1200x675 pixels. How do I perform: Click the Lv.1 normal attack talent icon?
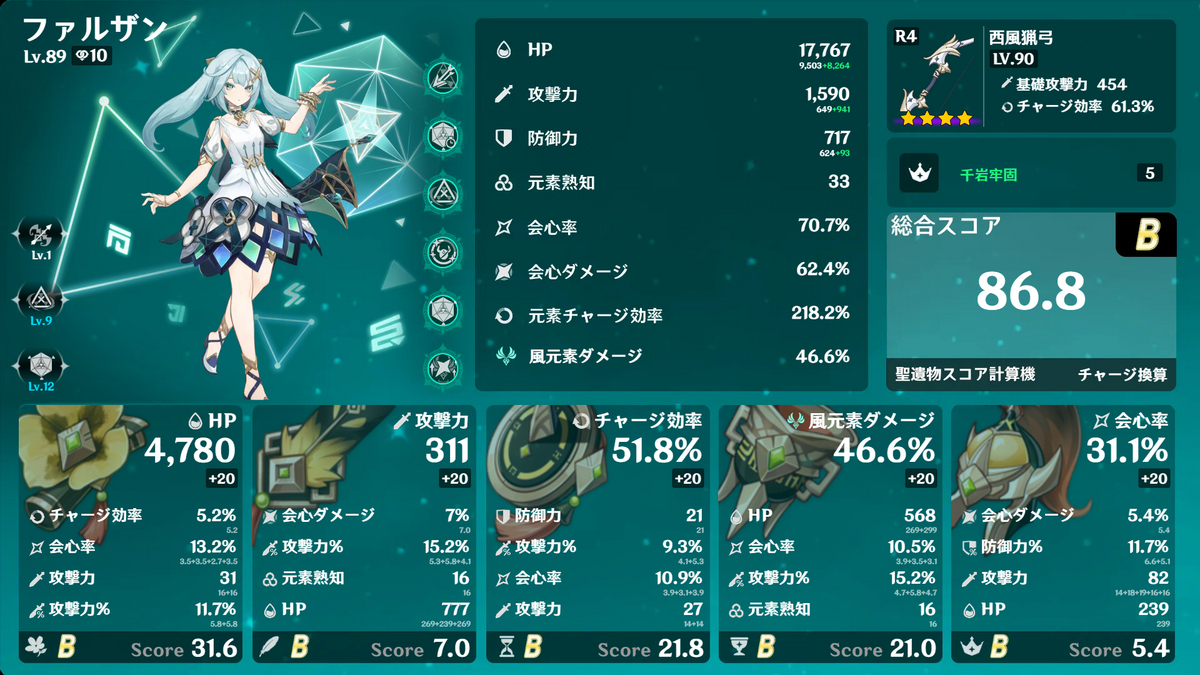[38, 236]
